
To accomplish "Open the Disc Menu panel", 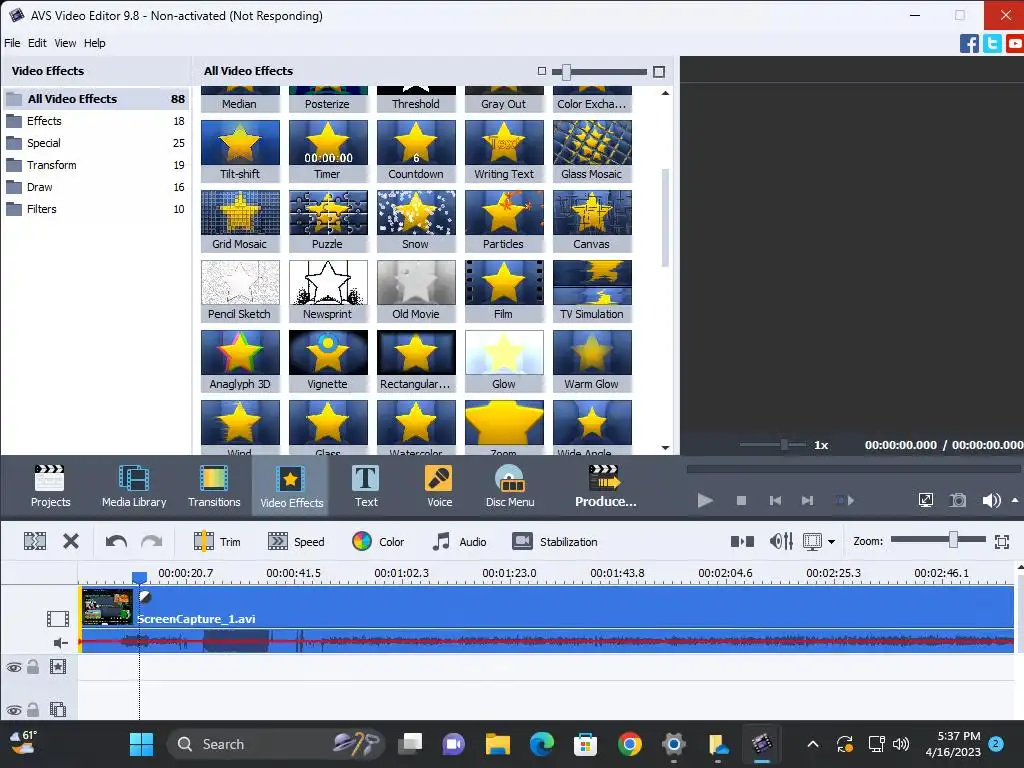I will (510, 486).
